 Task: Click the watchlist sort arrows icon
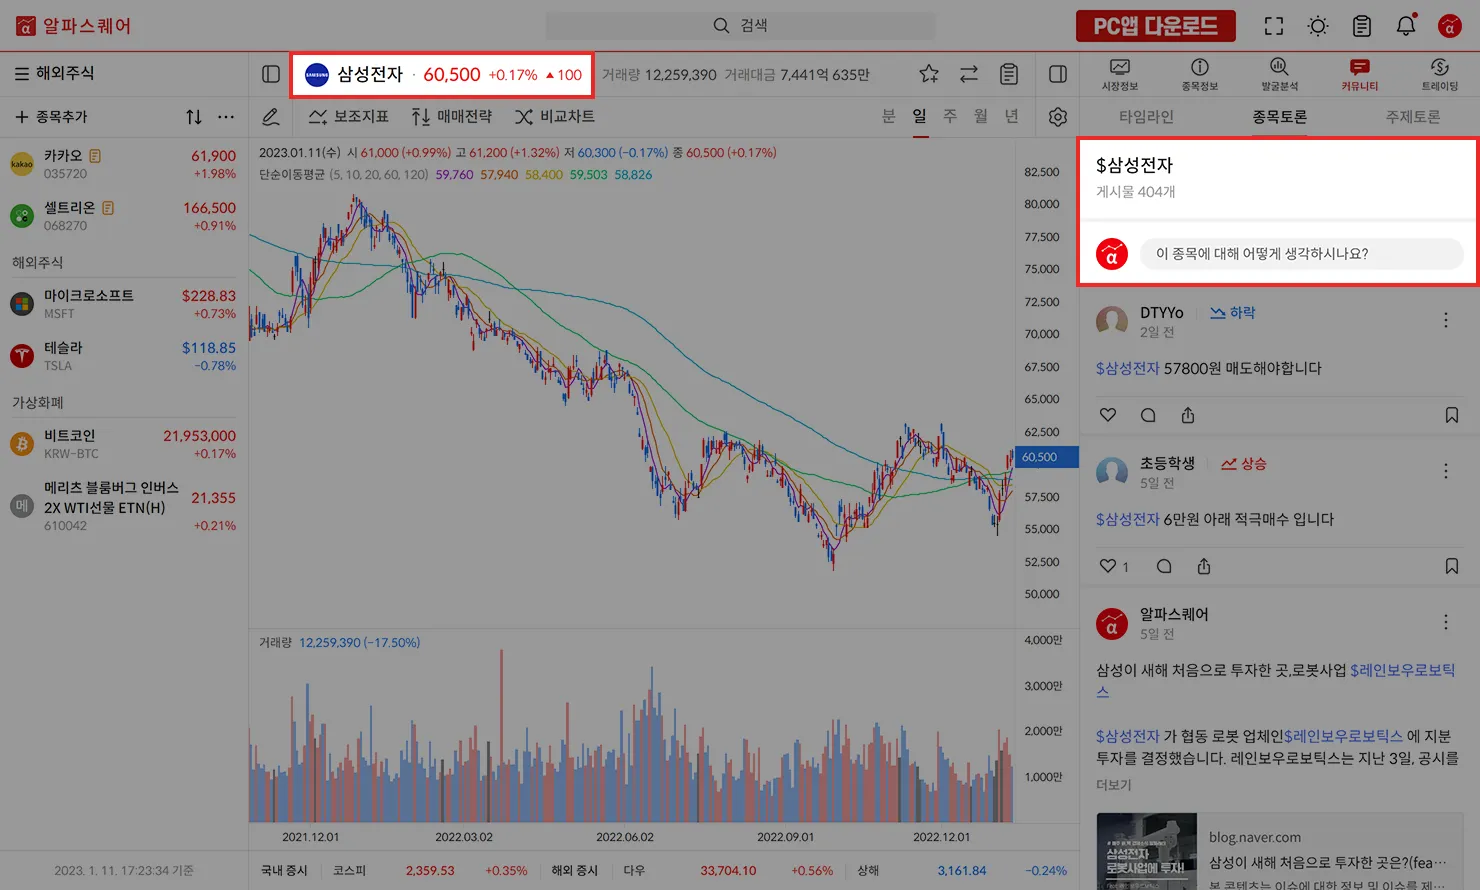[x=194, y=117]
